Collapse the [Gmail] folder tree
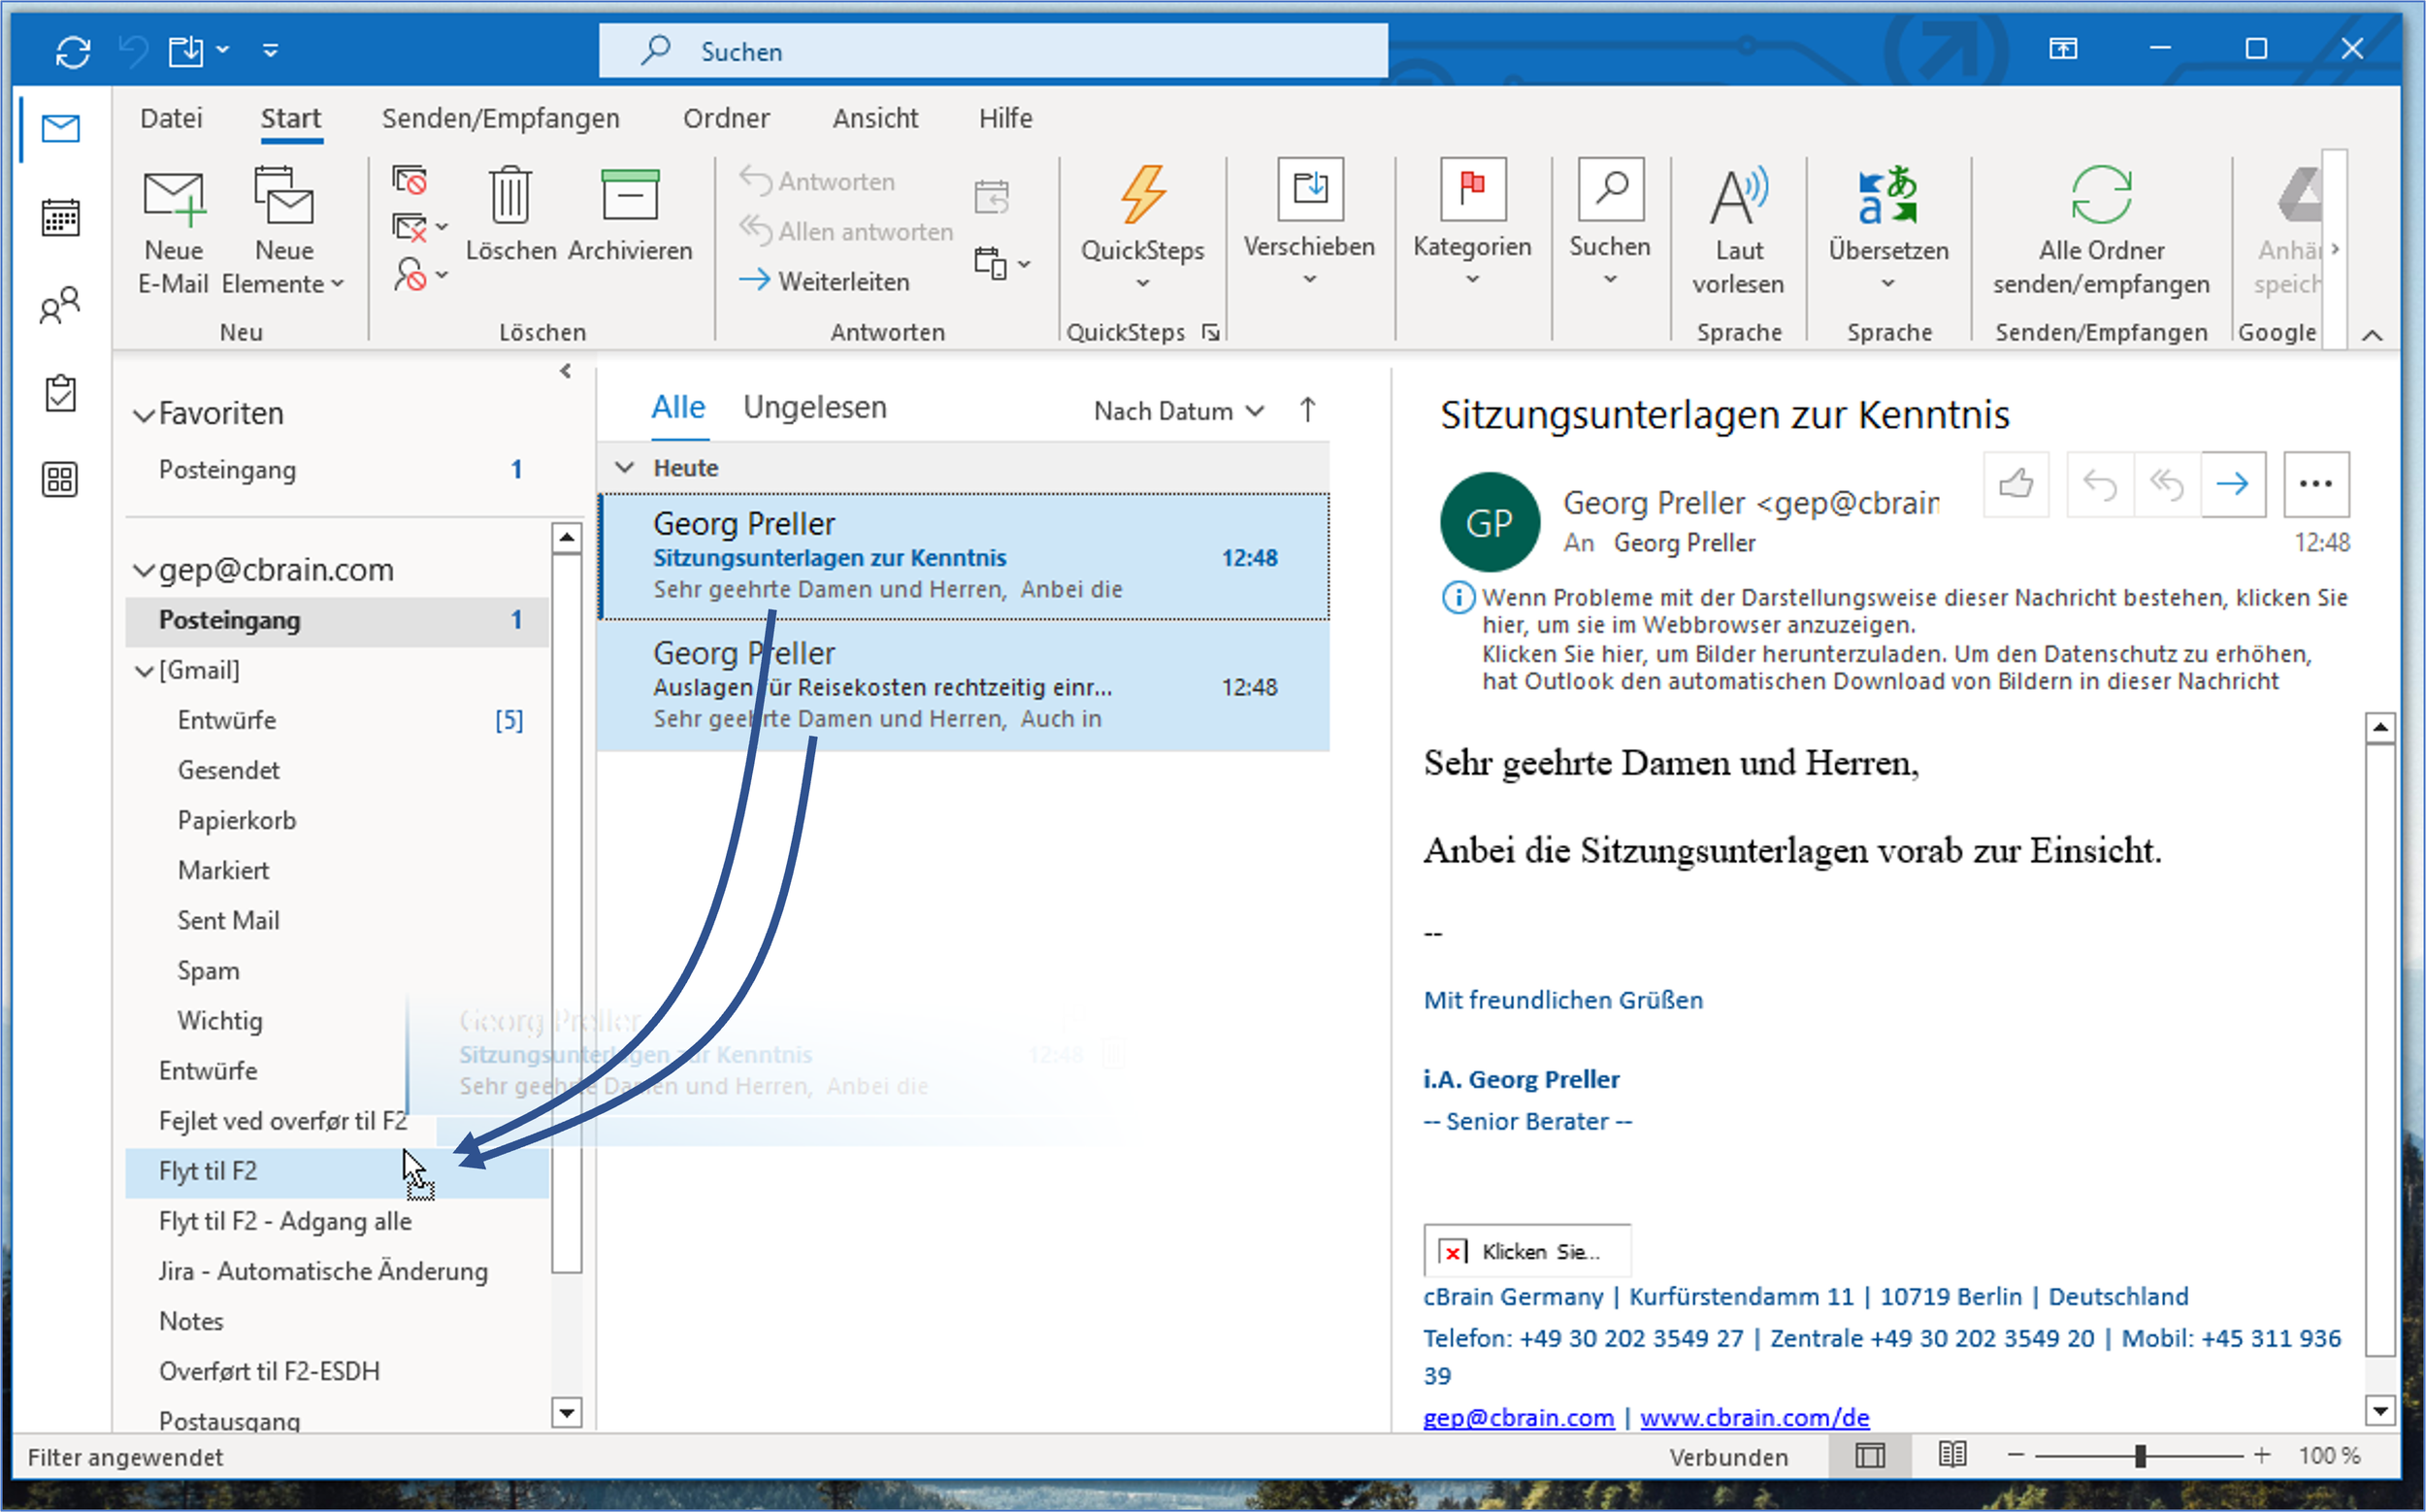This screenshot has width=2426, height=1512. pos(144,671)
